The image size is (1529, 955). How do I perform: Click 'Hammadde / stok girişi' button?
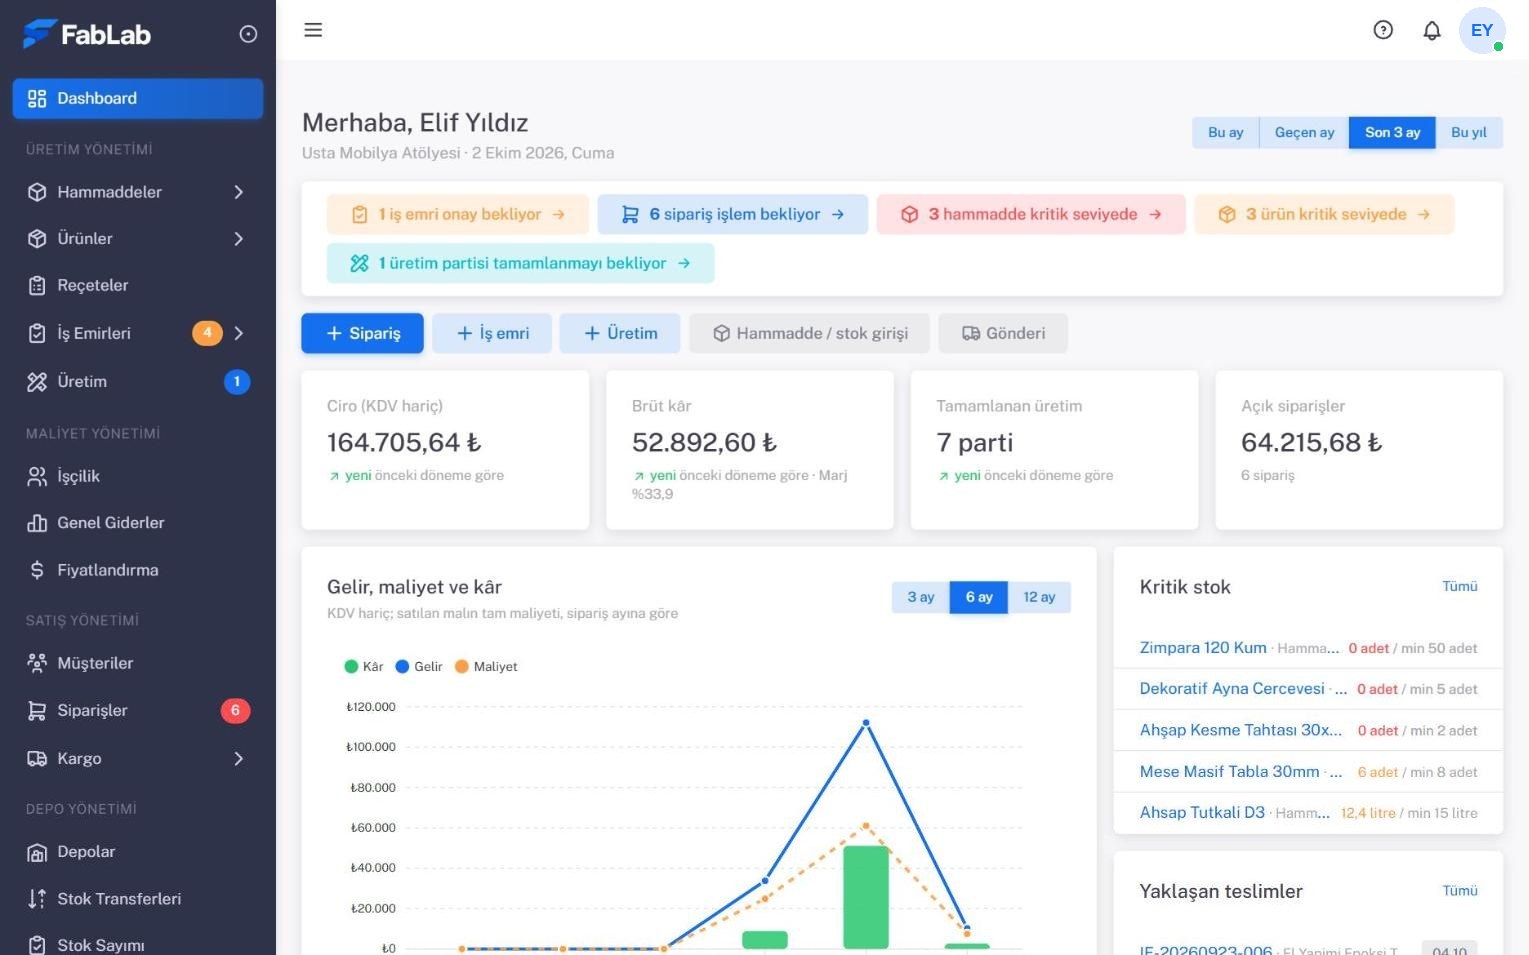coord(810,333)
